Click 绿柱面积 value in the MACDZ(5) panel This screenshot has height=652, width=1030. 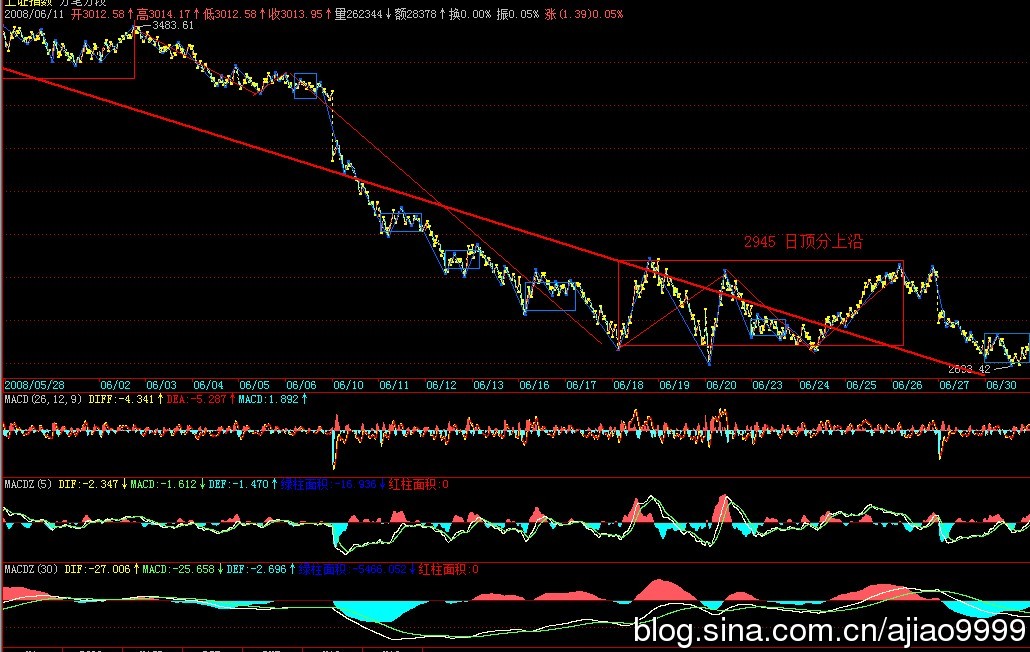pos(332,484)
